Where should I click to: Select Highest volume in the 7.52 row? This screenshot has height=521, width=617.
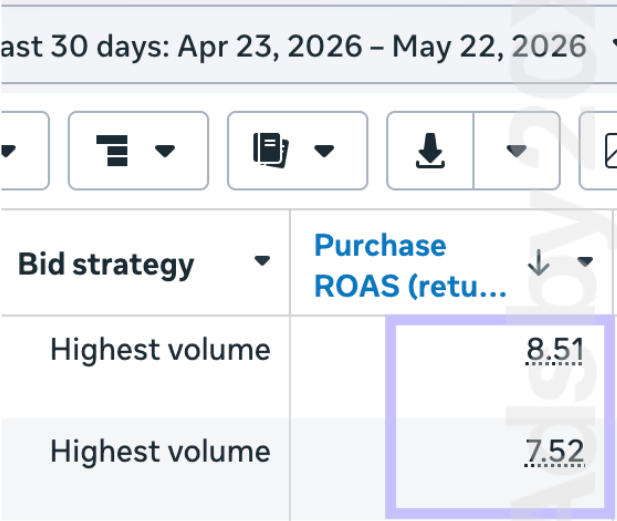pos(161,451)
